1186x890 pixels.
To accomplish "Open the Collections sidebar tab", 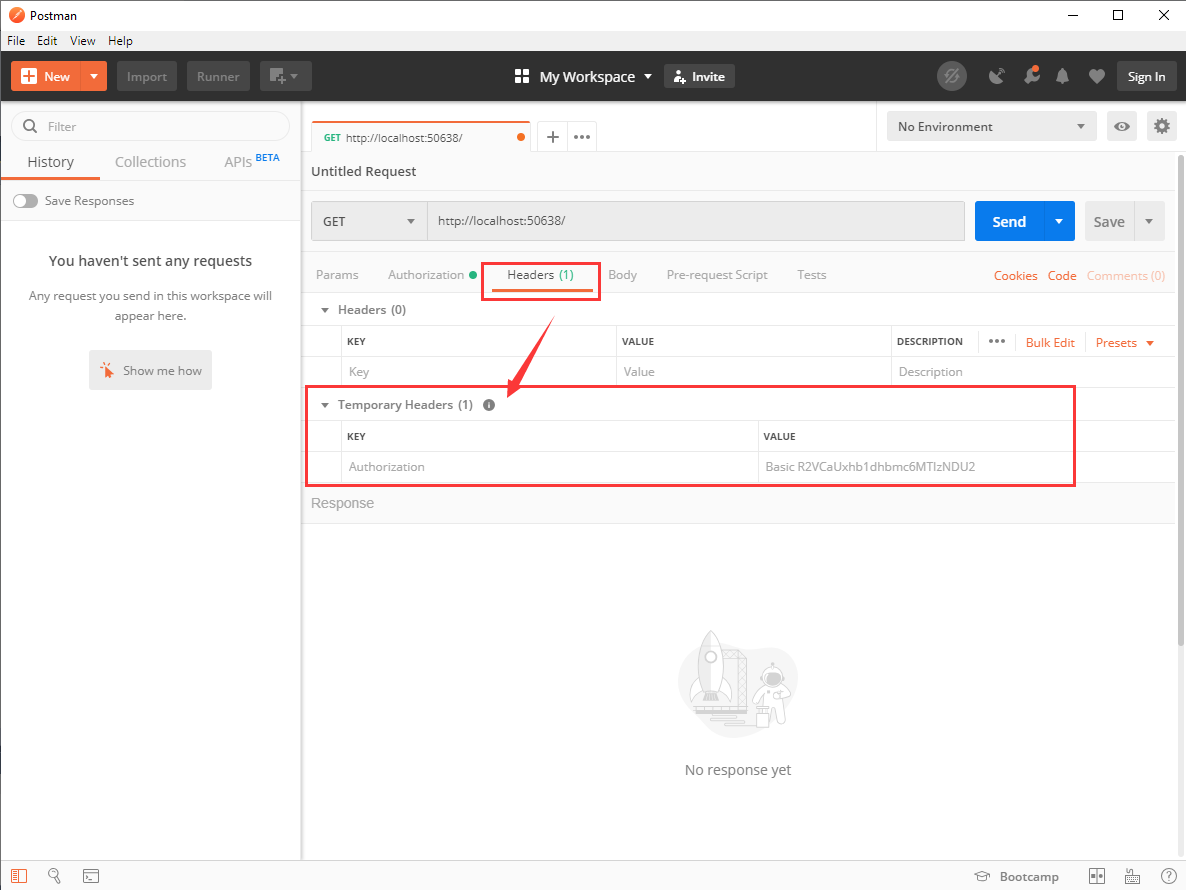I will (150, 162).
